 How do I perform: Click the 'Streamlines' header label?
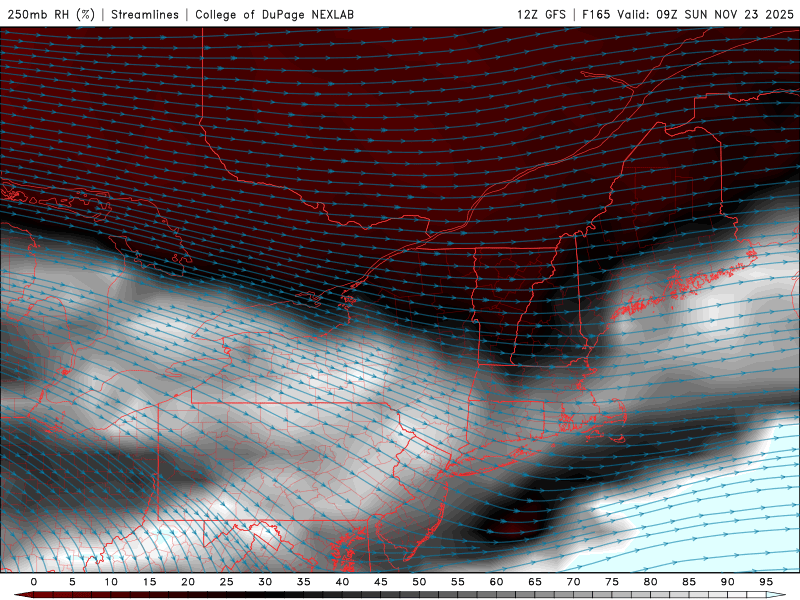[x=145, y=14]
